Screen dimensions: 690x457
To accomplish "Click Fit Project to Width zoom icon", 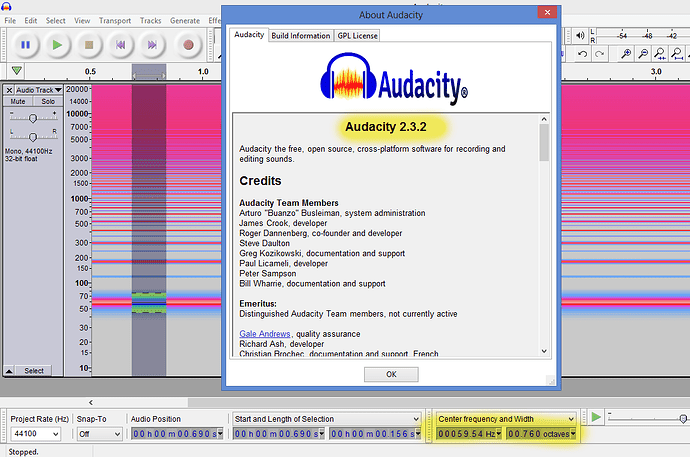I will pyautogui.click(x=677, y=54).
